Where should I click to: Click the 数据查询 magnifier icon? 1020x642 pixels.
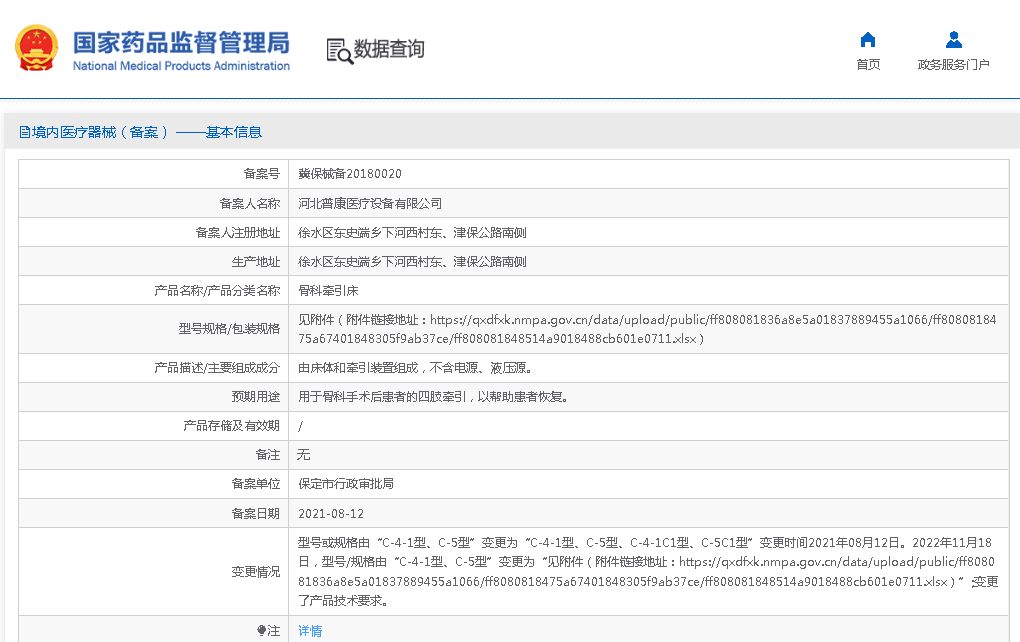point(340,50)
